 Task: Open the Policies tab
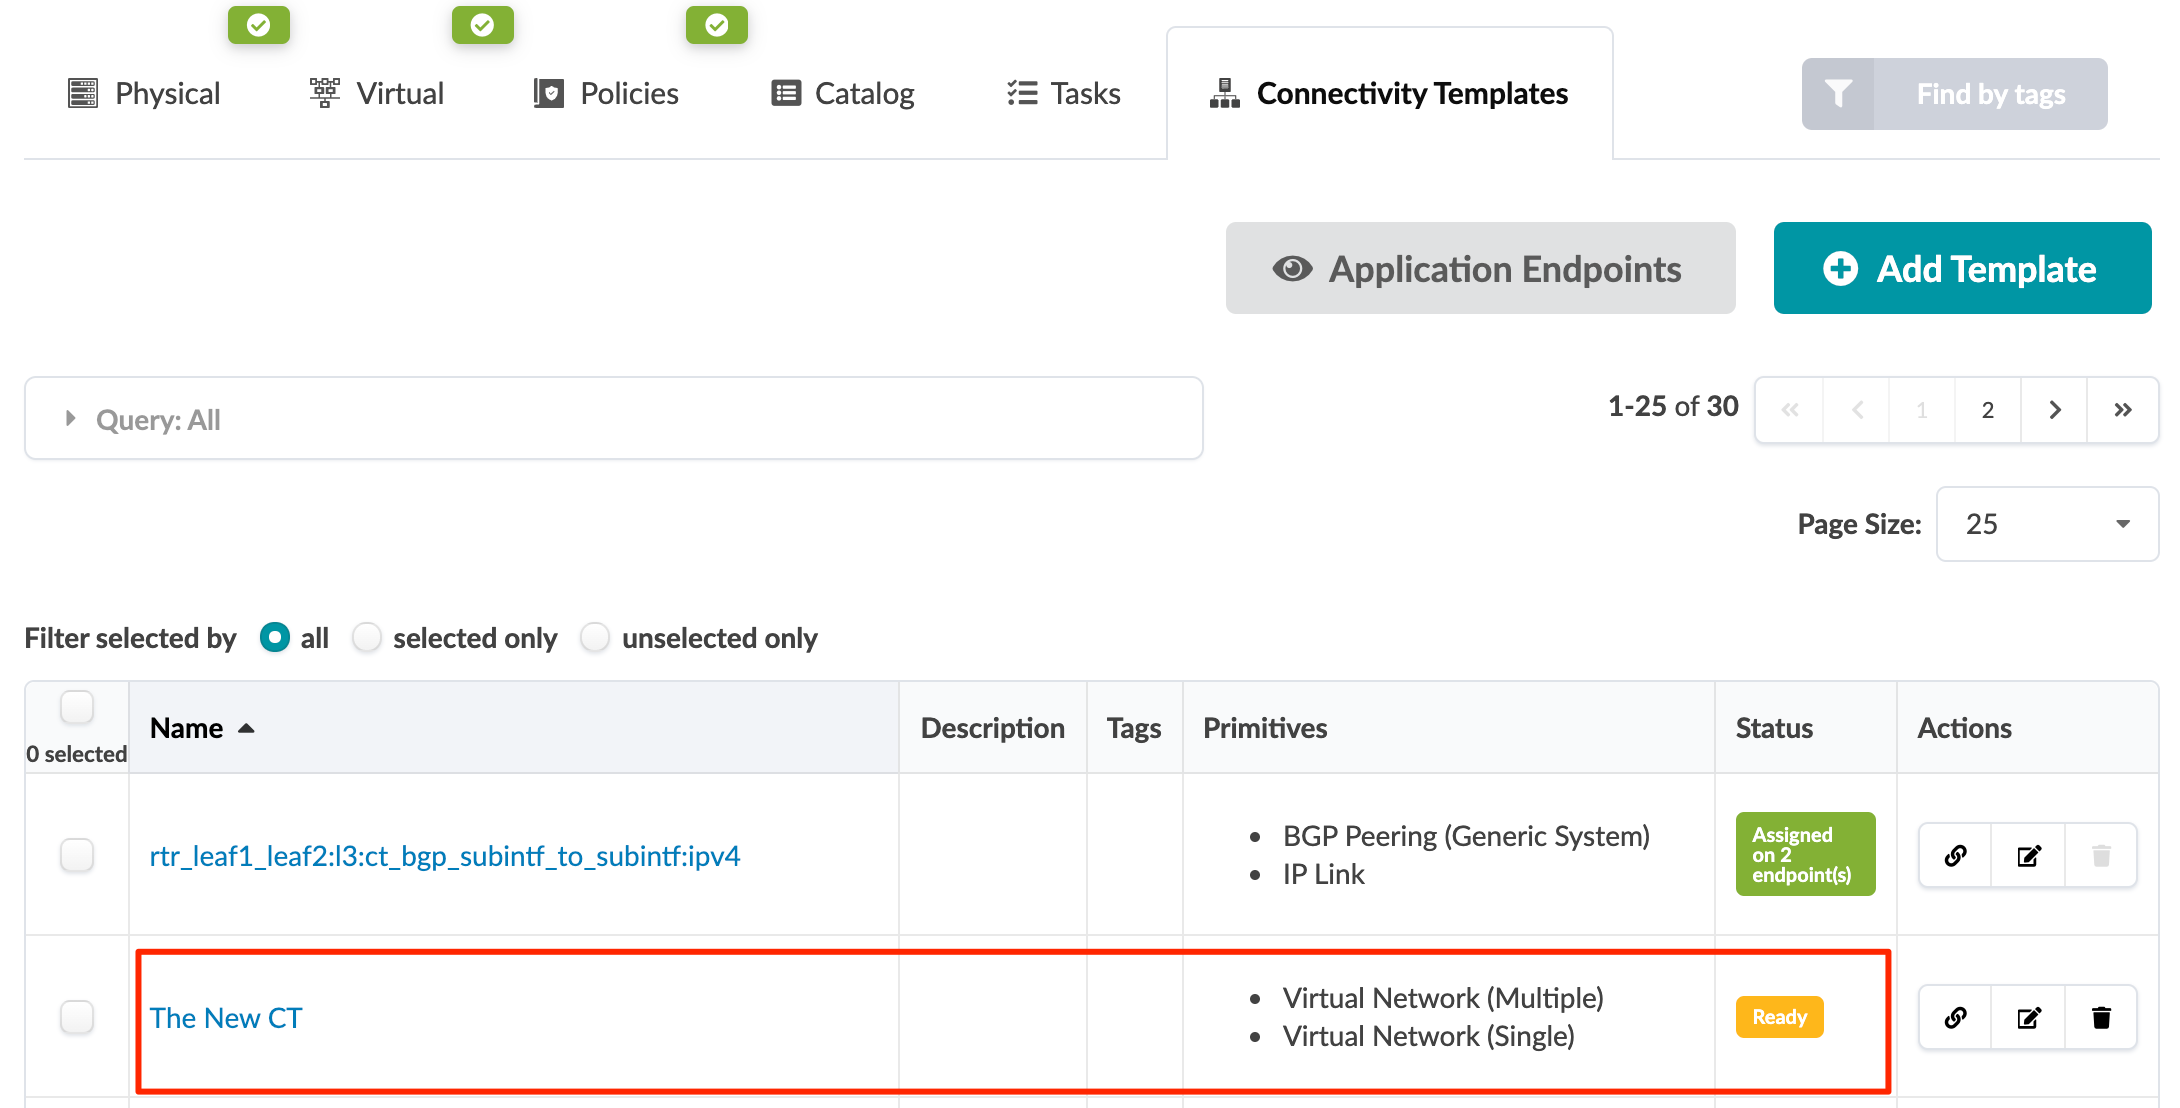click(x=605, y=93)
